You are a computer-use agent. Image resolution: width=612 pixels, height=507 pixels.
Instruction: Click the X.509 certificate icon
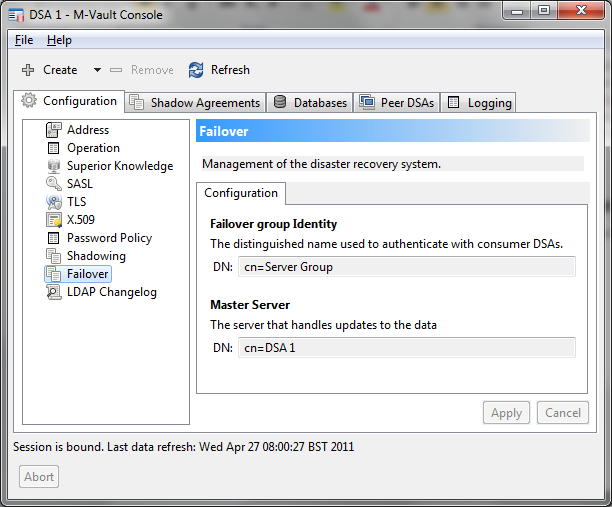pyautogui.click(x=54, y=220)
